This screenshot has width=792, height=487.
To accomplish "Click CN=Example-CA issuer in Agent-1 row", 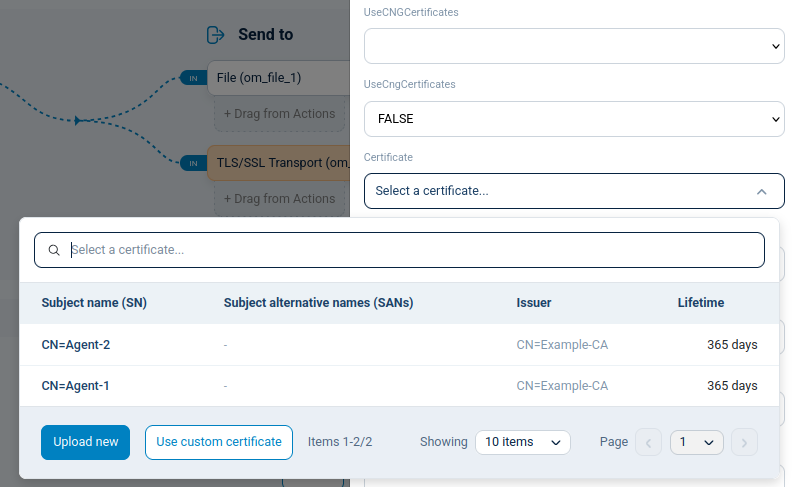I will click(x=562, y=386).
